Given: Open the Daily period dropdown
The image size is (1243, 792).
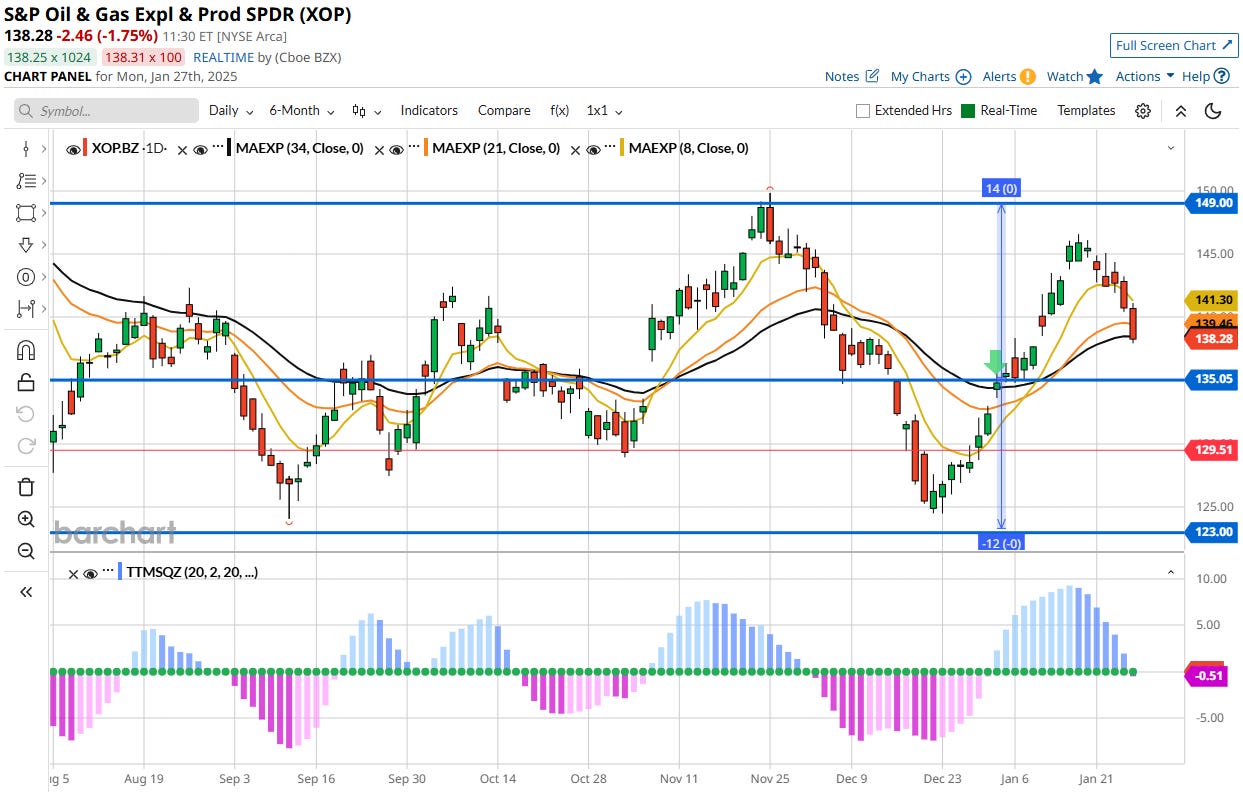Looking at the screenshot, I should click(x=231, y=111).
